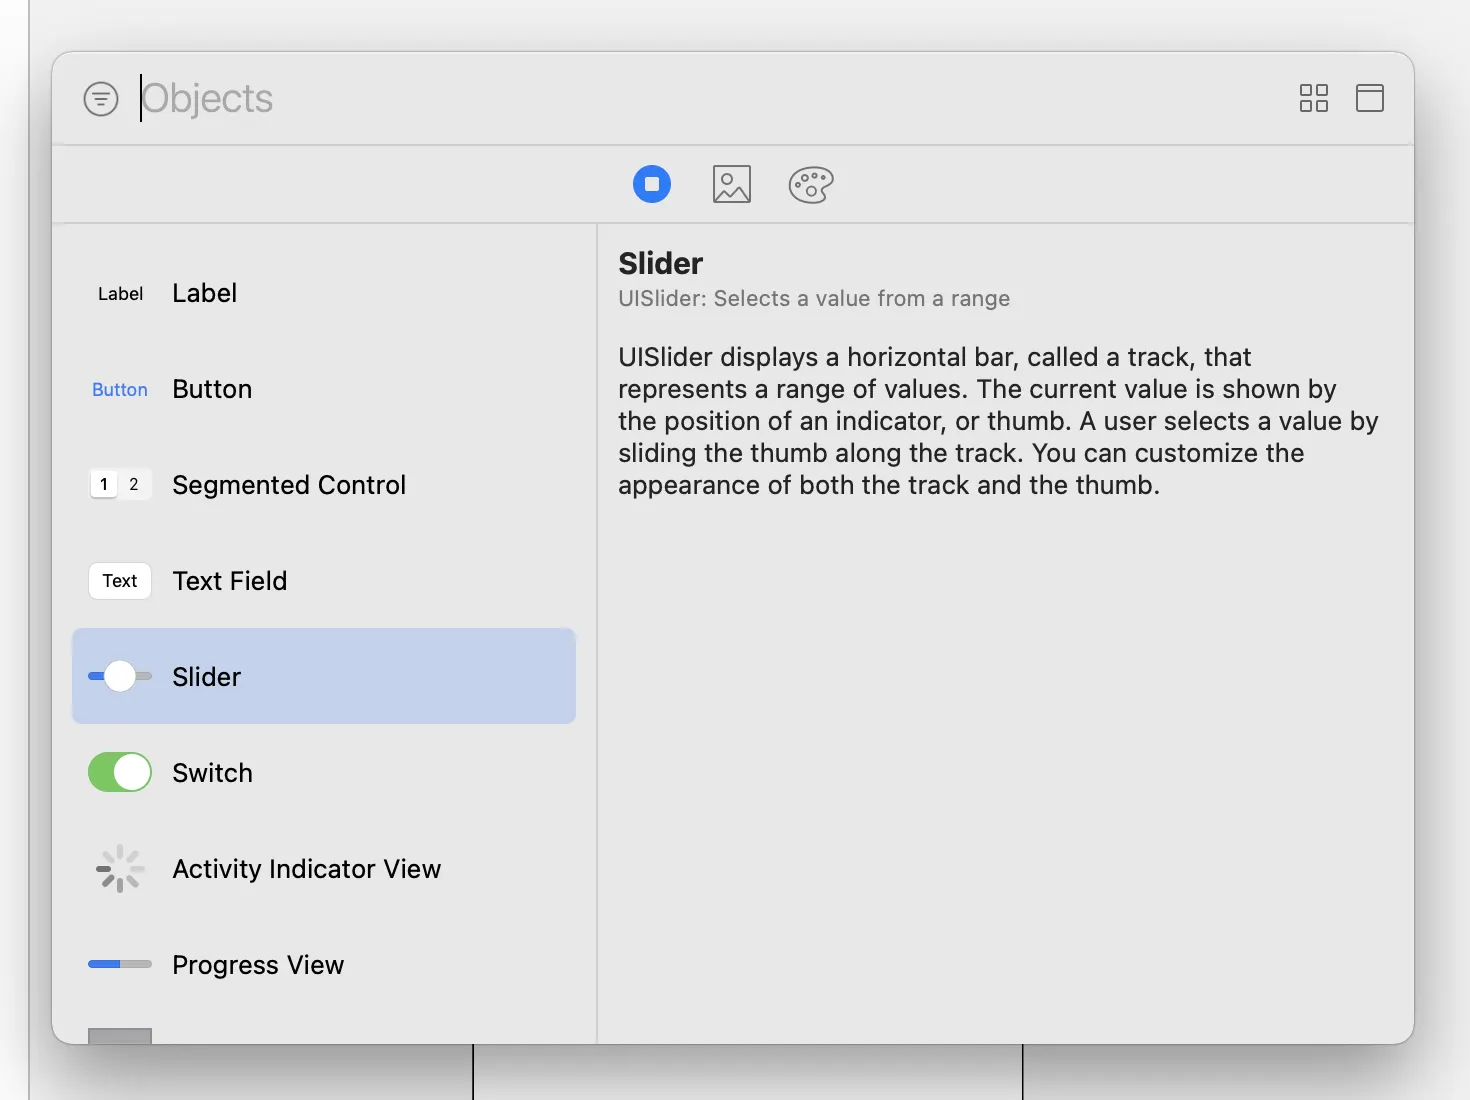This screenshot has width=1470, height=1100.
Task: Click the Text Field preview icon
Action: (x=120, y=581)
